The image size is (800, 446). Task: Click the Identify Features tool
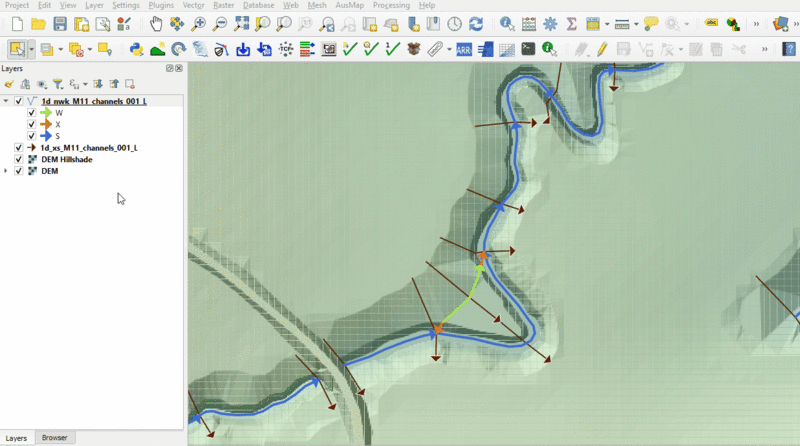(507, 23)
